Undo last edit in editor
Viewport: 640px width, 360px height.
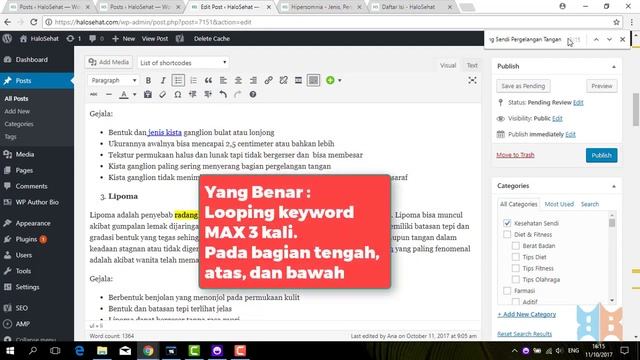[223, 94]
